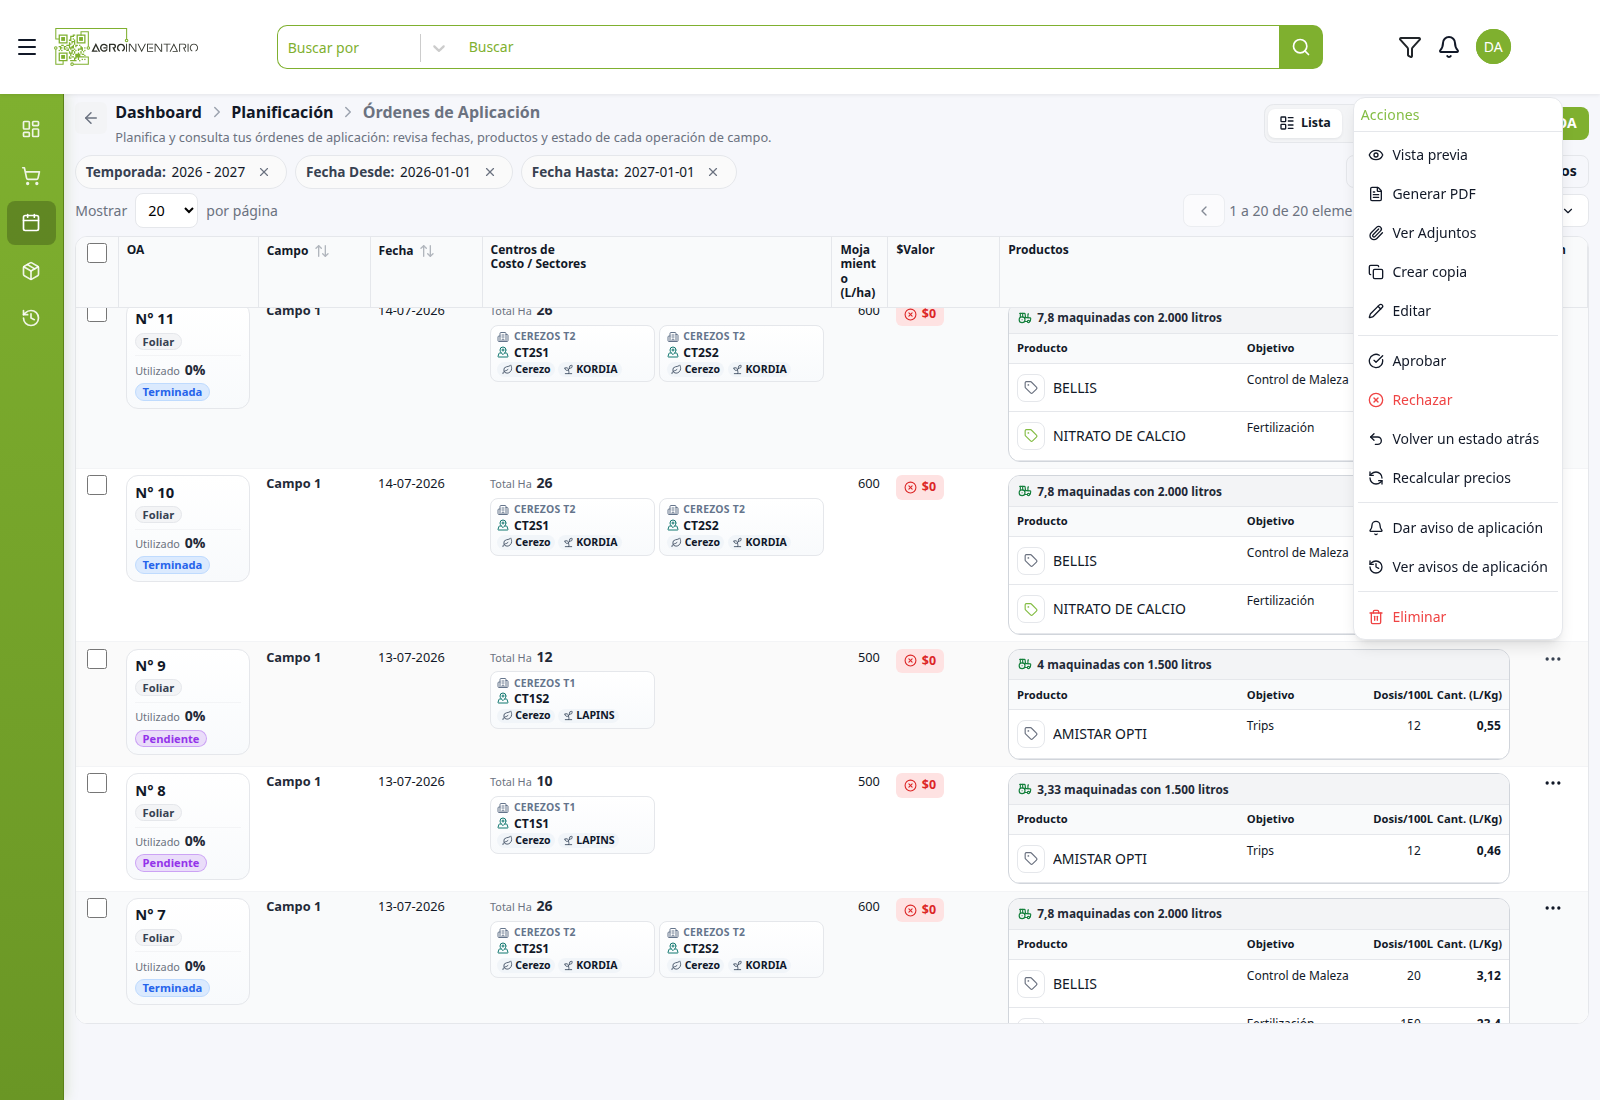Switch to Lista view
The height and width of the screenshot is (1100, 1600).
click(1305, 123)
